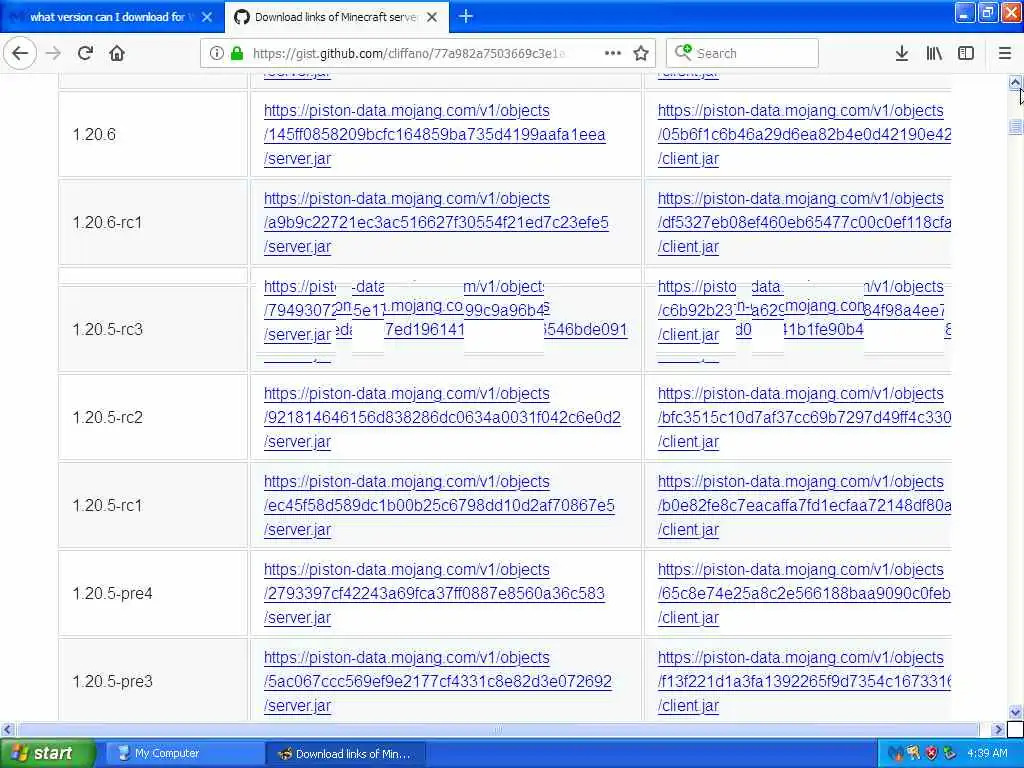Click into the Search box
1024x768 pixels.
pyautogui.click(x=742, y=53)
